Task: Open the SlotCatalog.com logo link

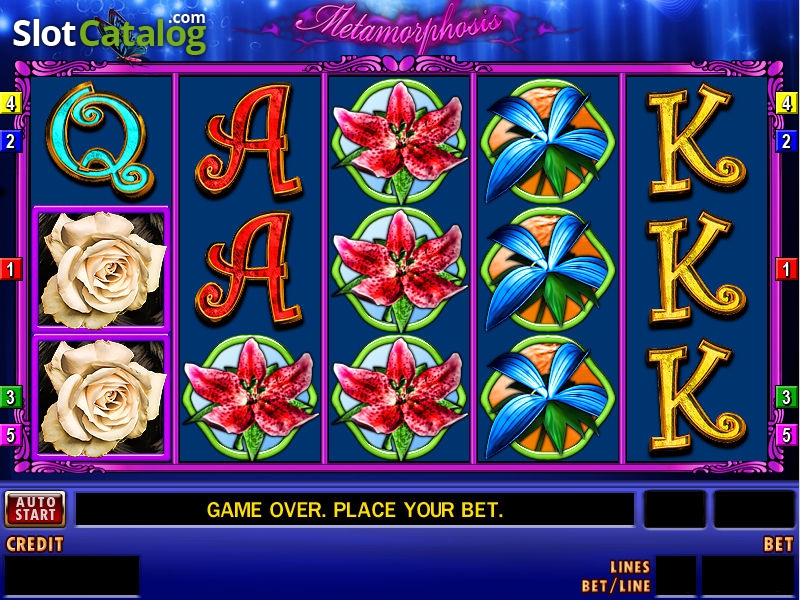Action: click(x=109, y=34)
